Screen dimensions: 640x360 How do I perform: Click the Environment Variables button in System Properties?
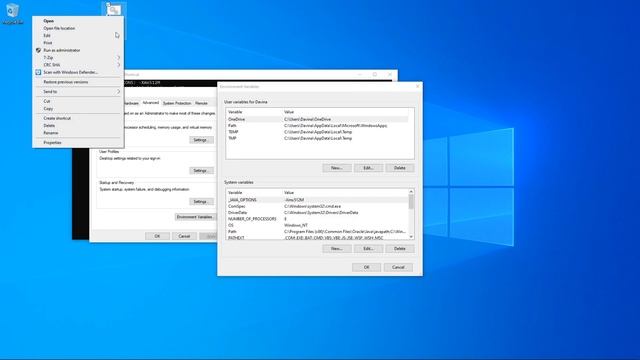point(195,217)
